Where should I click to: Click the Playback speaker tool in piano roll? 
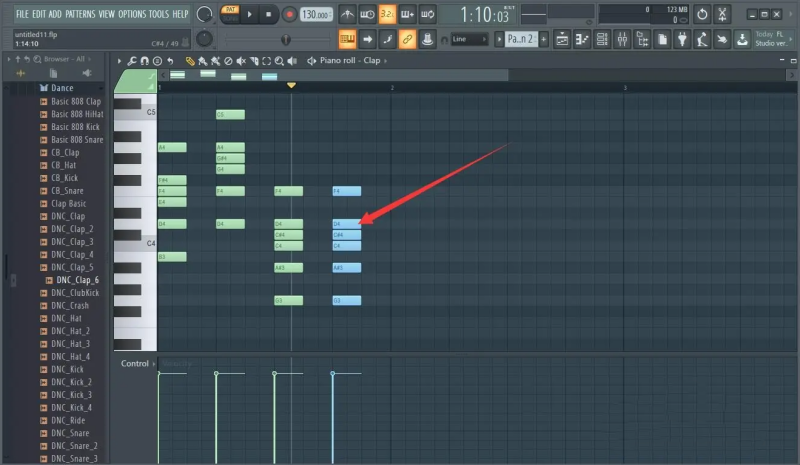pyautogui.click(x=292, y=61)
